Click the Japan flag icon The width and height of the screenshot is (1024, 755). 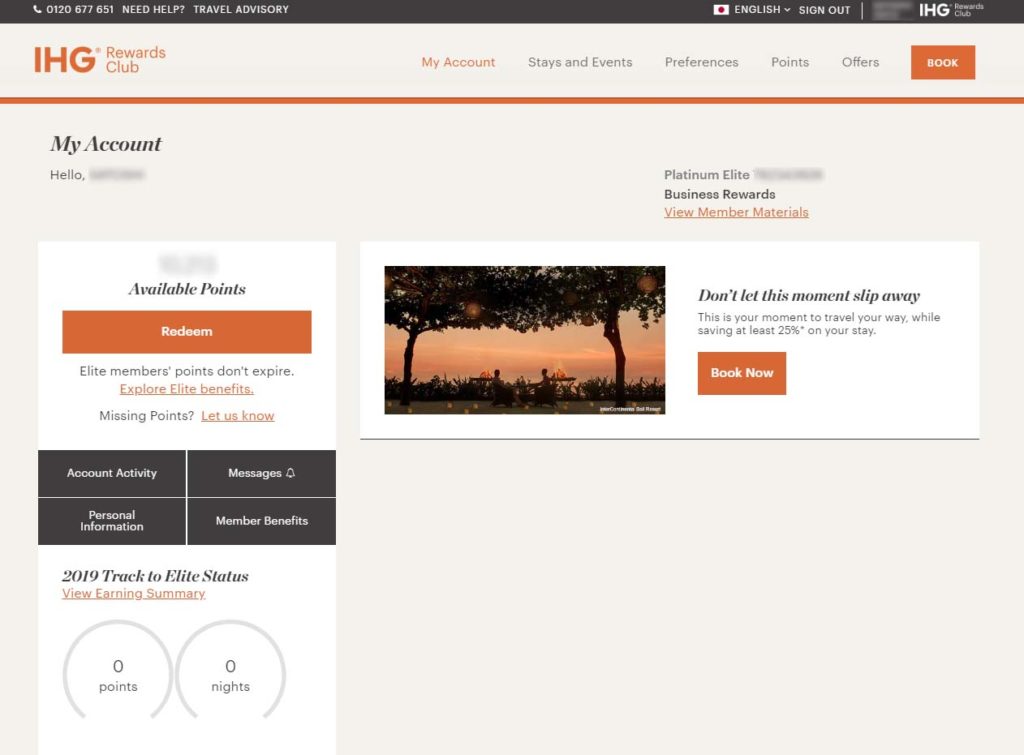721,10
